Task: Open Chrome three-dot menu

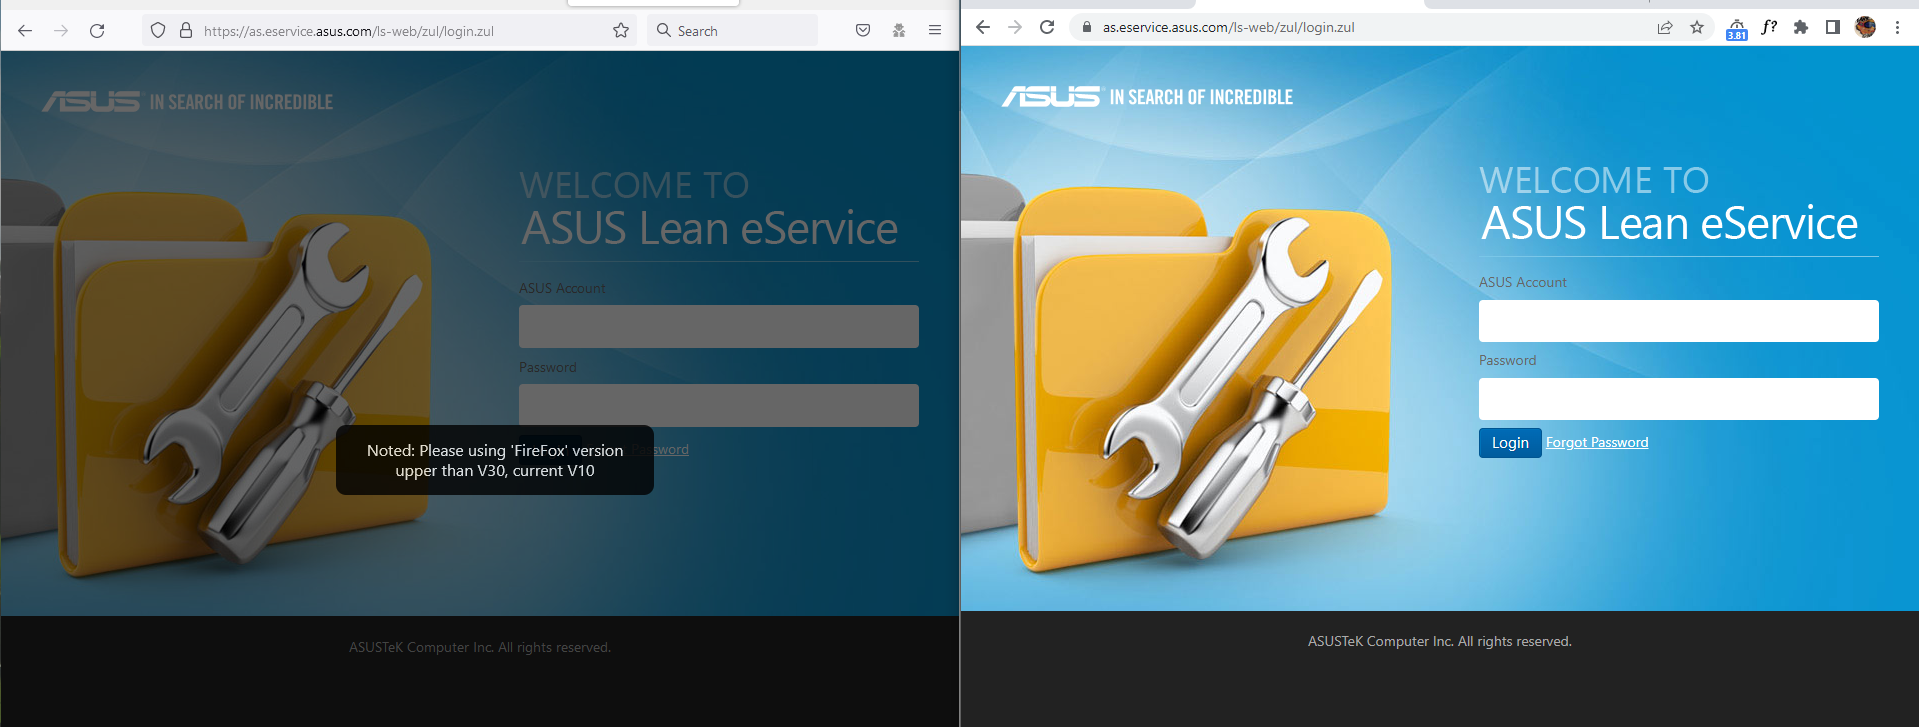Action: tap(1897, 27)
